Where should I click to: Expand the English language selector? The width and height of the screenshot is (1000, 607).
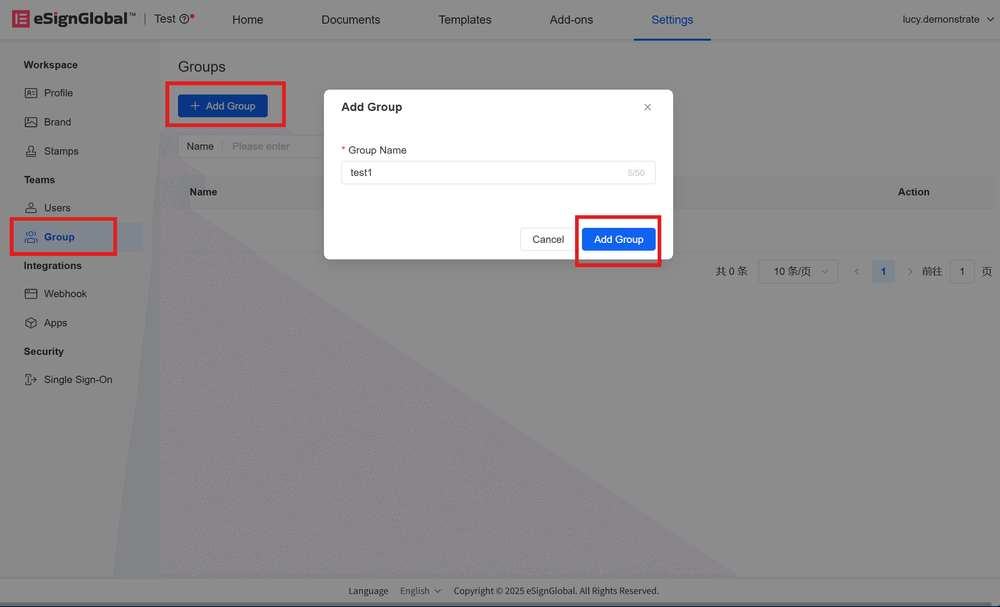pyautogui.click(x=420, y=591)
